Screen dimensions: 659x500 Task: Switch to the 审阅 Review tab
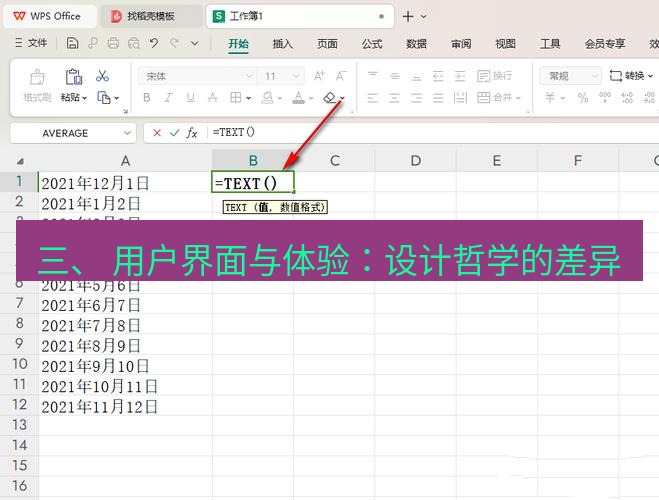[x=461, y=44]
